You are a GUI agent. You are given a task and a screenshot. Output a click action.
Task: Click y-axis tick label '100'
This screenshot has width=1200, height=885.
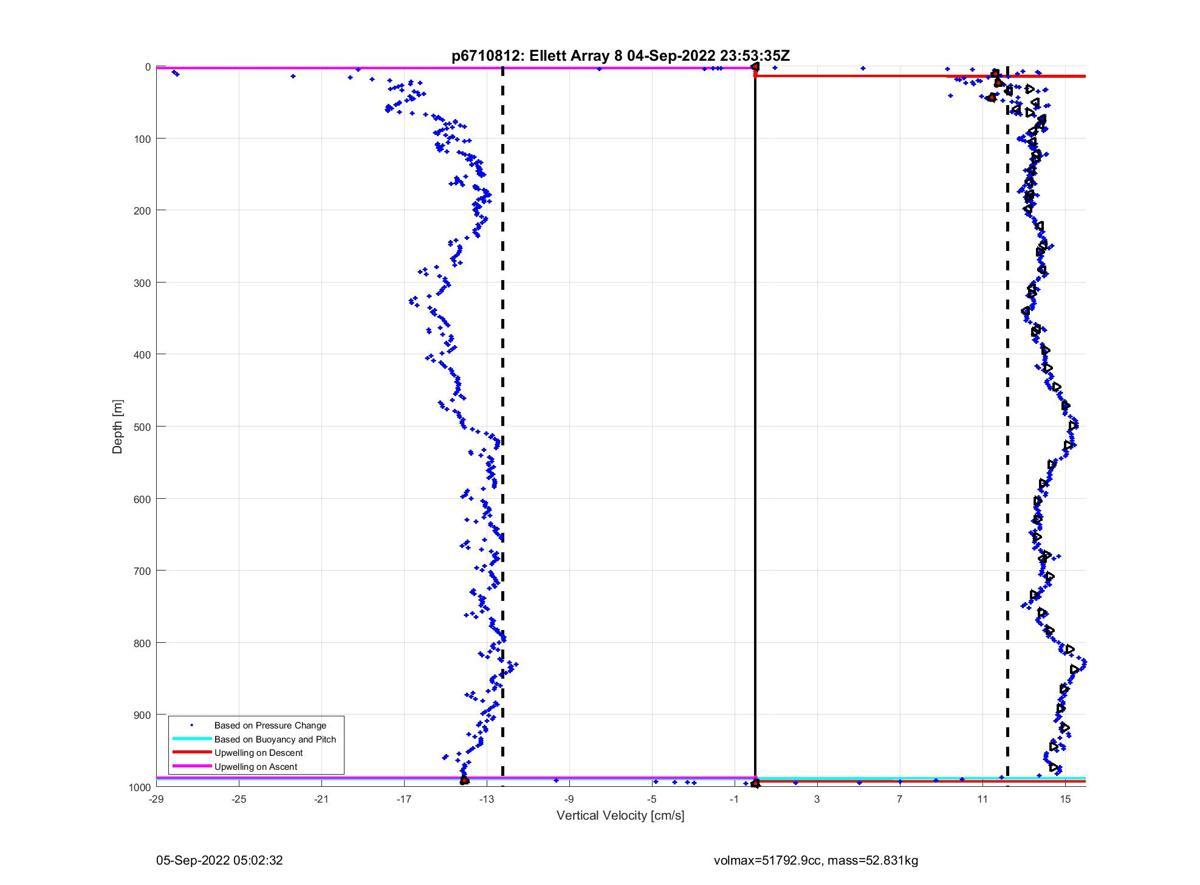pos(141,139)
